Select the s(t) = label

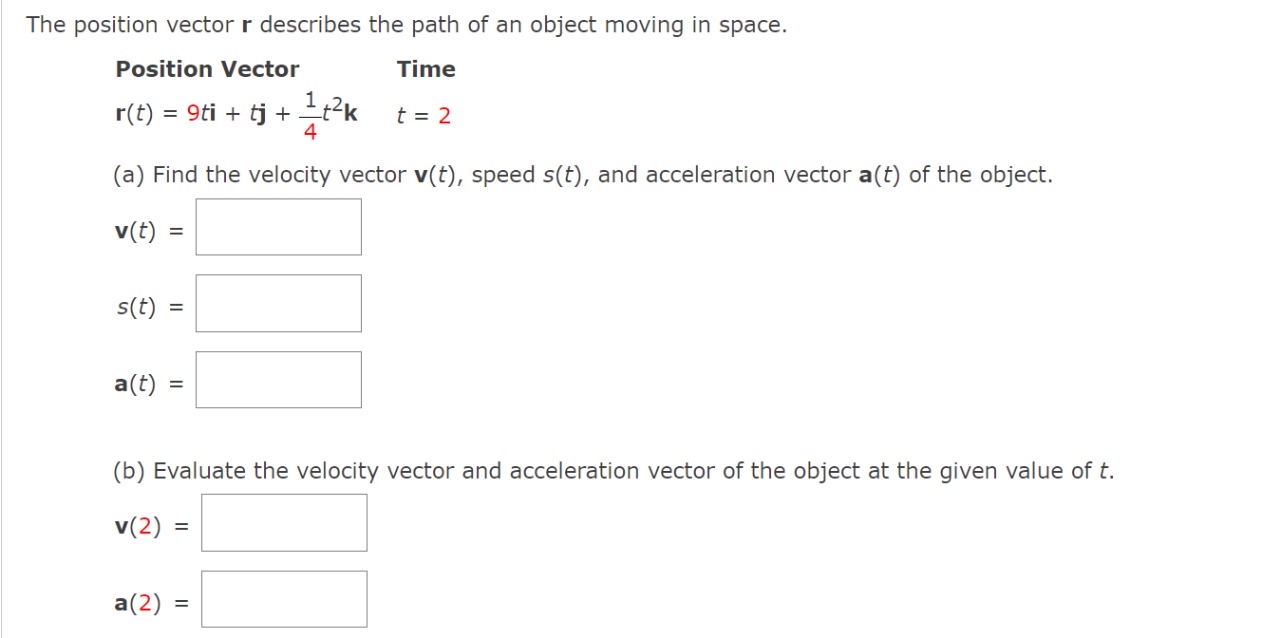point(146,307)
